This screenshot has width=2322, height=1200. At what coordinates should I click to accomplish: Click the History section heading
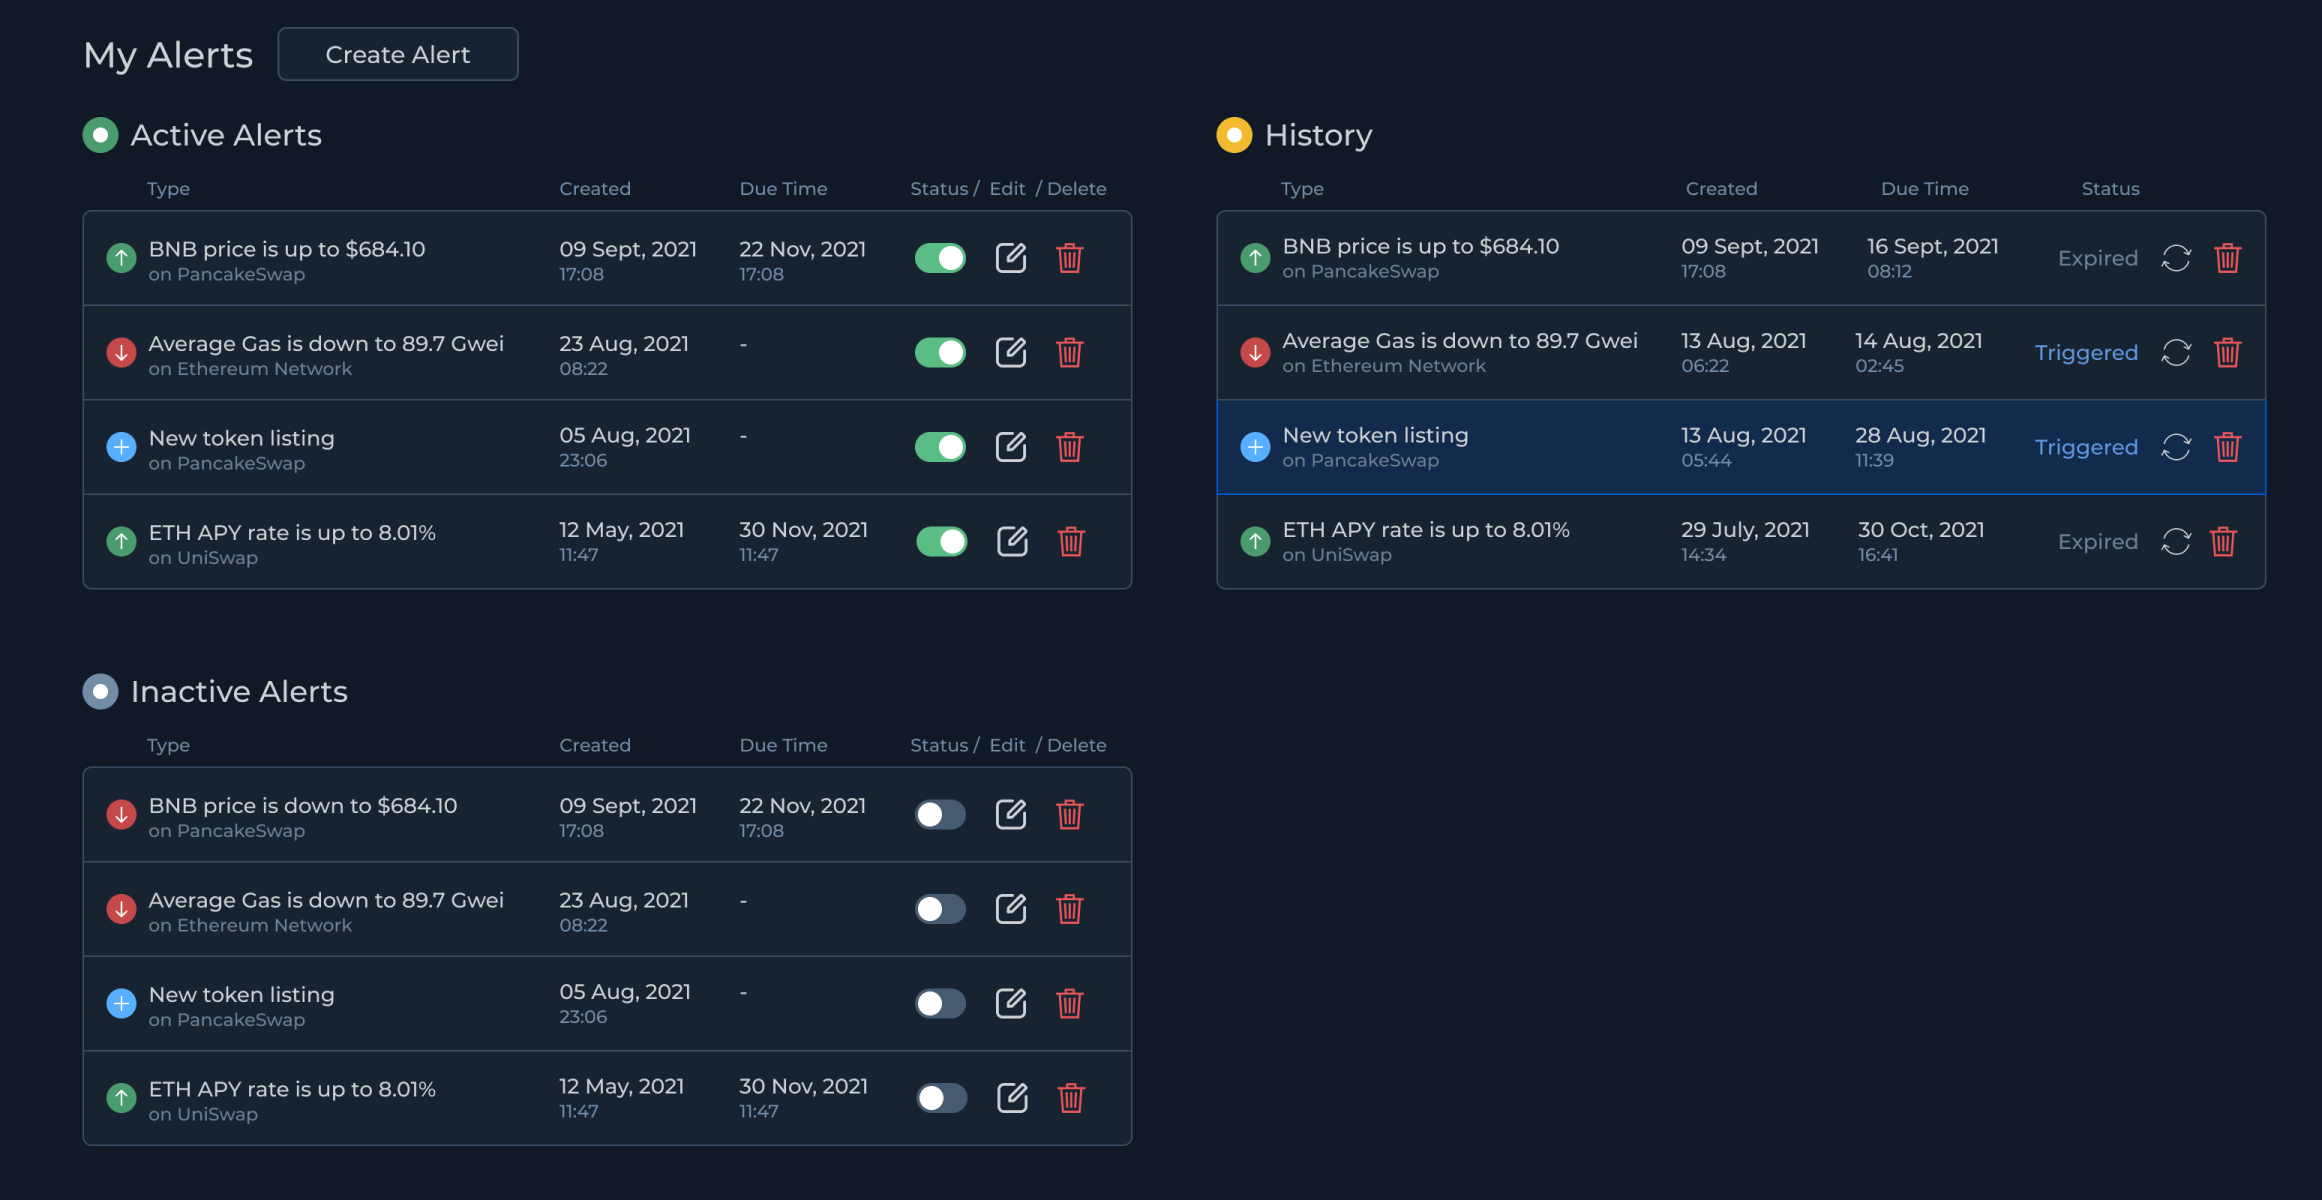pos(1318,135)
